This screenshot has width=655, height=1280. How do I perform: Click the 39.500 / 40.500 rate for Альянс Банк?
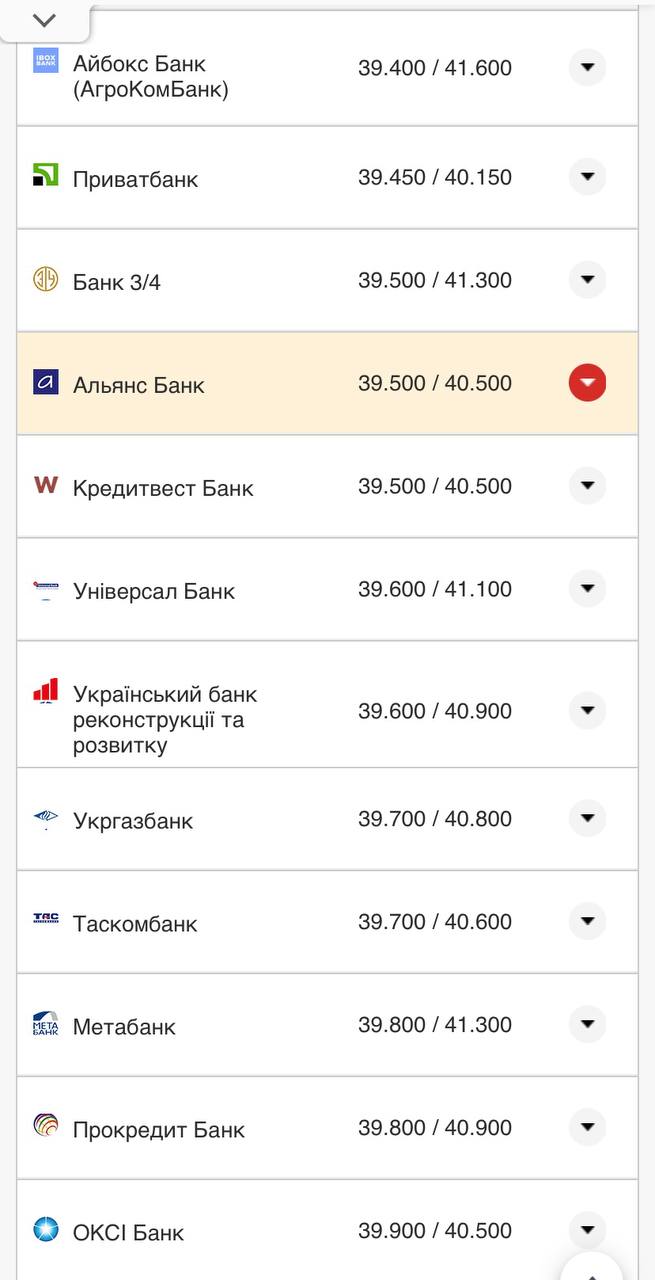click(x=436, y=382)
